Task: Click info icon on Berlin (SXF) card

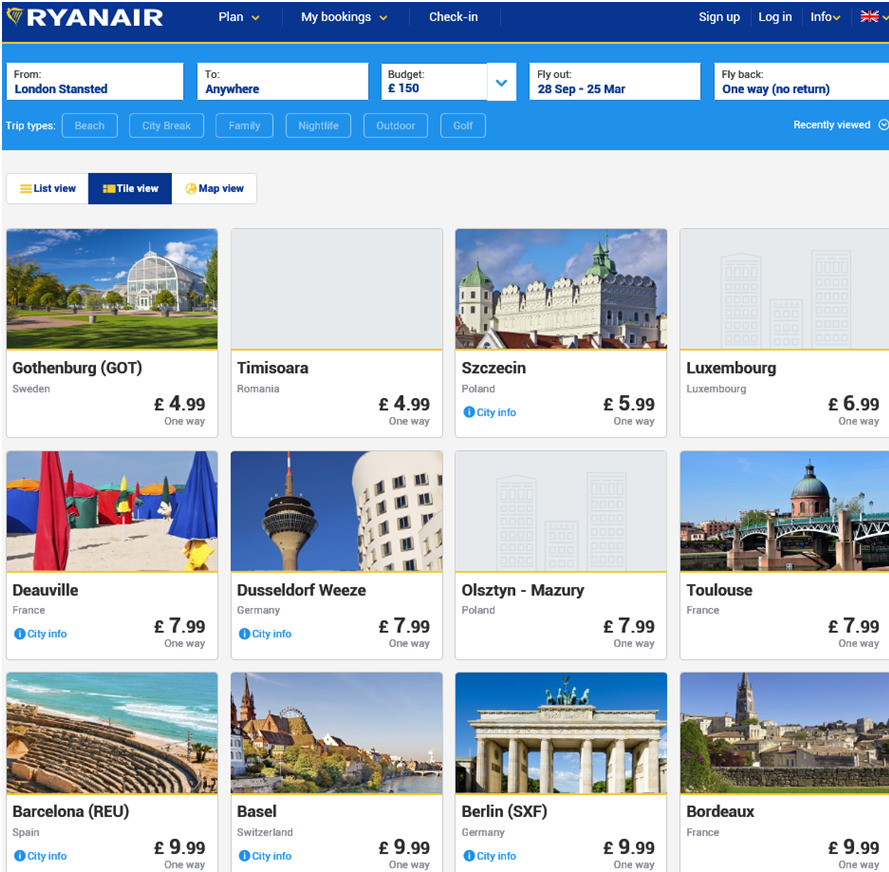Action: coord(469,856)
